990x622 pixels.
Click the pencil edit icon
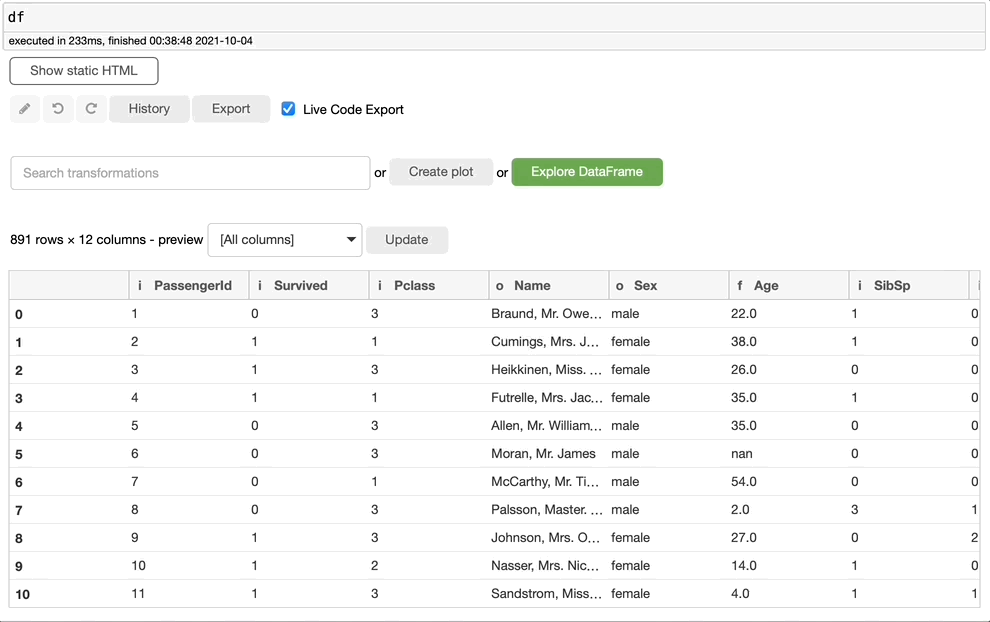point(25,109)
